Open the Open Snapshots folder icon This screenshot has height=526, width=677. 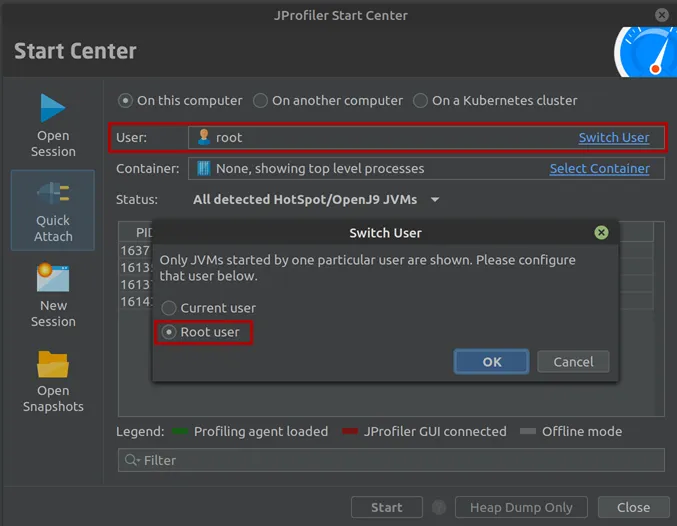point(53,364)
